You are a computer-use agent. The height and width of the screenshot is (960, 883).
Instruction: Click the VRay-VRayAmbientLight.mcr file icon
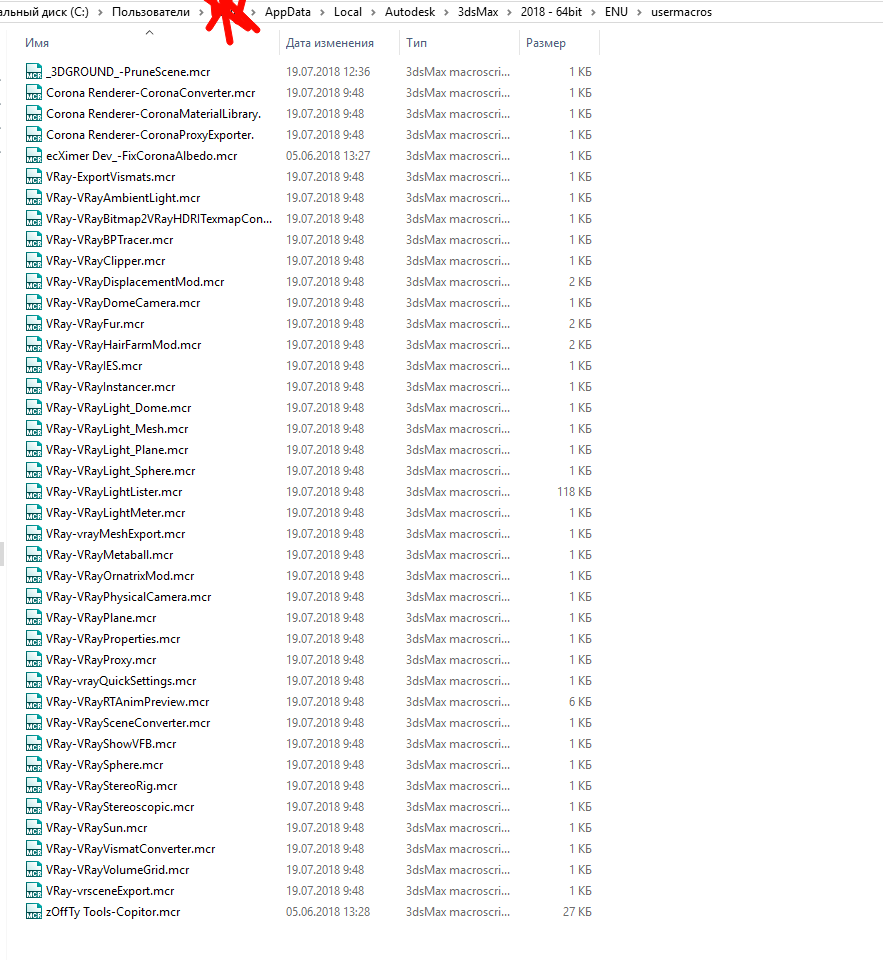tap(34, 198)
